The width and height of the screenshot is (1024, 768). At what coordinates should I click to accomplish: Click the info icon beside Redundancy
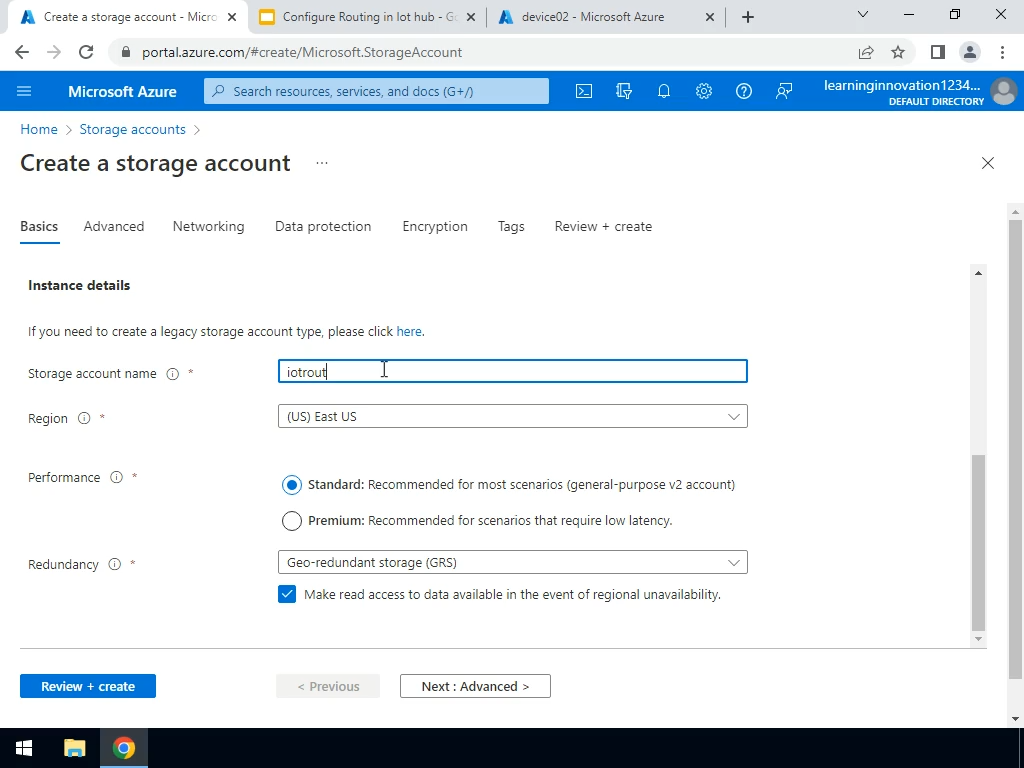click(114, 564)
